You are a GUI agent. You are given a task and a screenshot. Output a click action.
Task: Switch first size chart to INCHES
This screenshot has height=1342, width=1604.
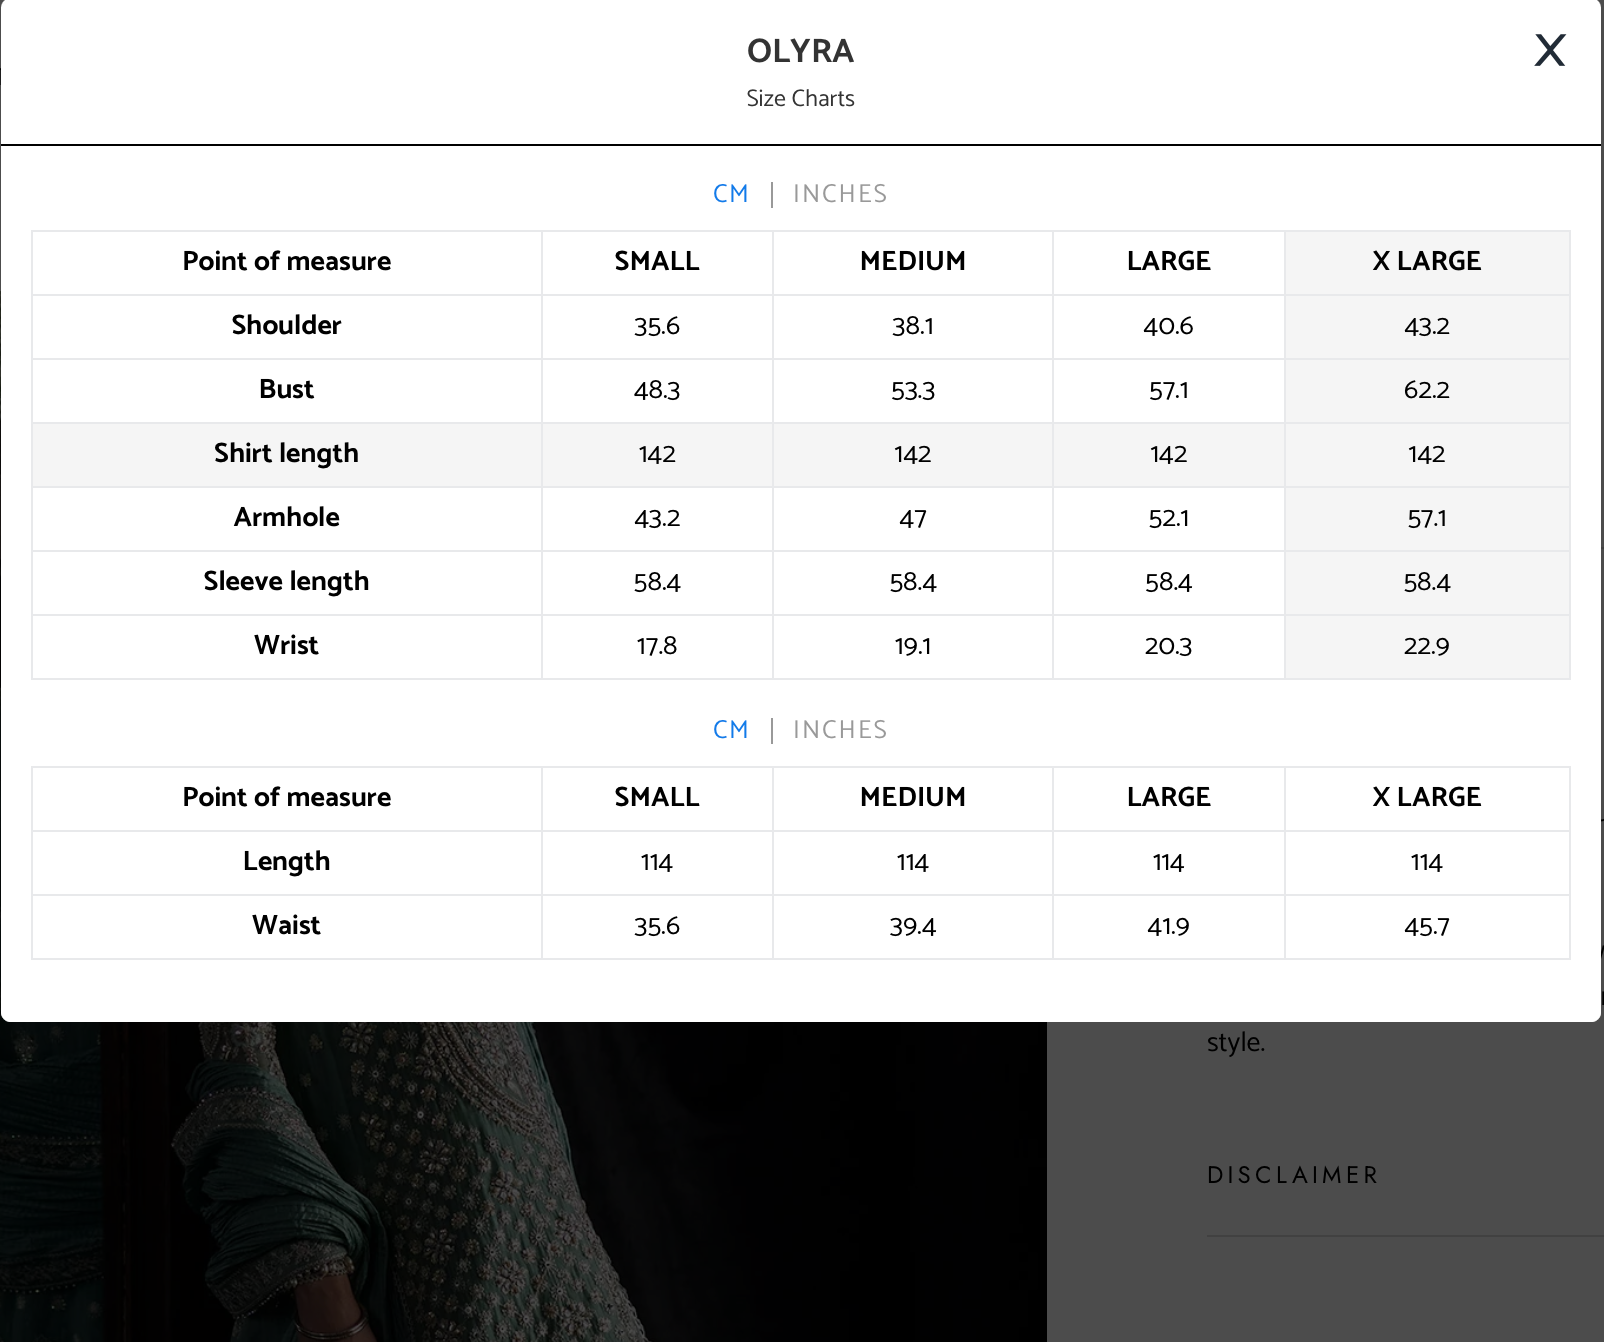point(840,194)
